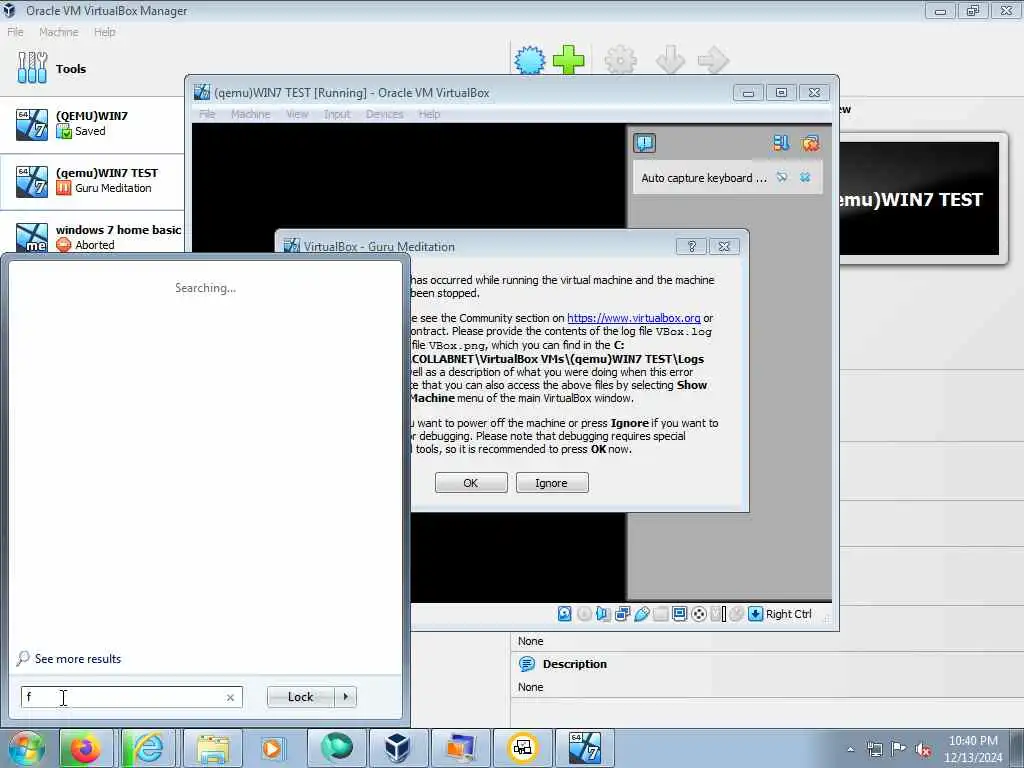Click the network tray icon
Screen dimensions: 1024x768
[874, 749]
